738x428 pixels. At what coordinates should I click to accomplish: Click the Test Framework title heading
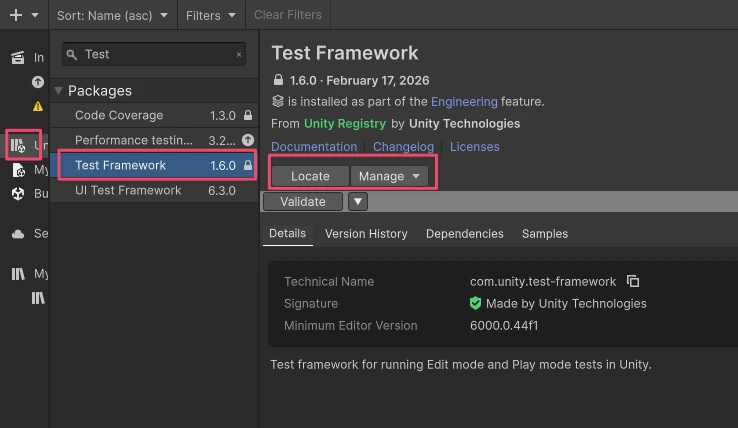345,53
